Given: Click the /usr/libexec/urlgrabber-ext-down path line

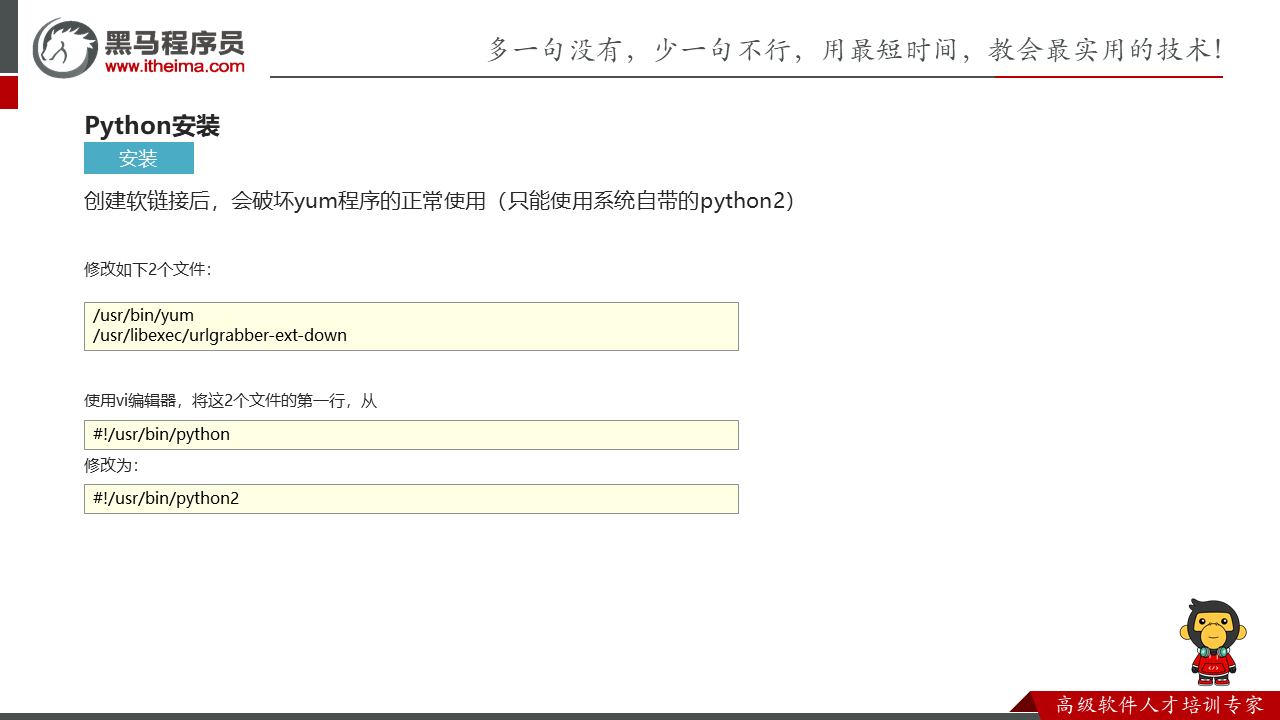Looking at the screenshot, I should [220, 336].
